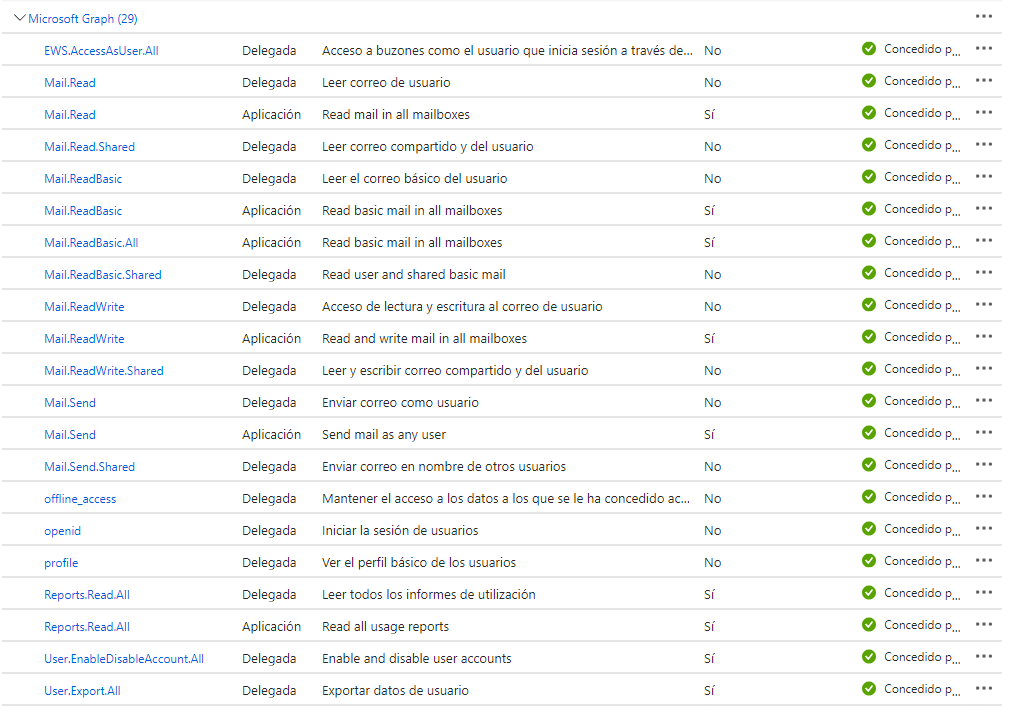Open Mail.Send link described 'Send mail as any user'
Image resolution: width=1017 pixels, height=709 pixels.
coord(70,435)
